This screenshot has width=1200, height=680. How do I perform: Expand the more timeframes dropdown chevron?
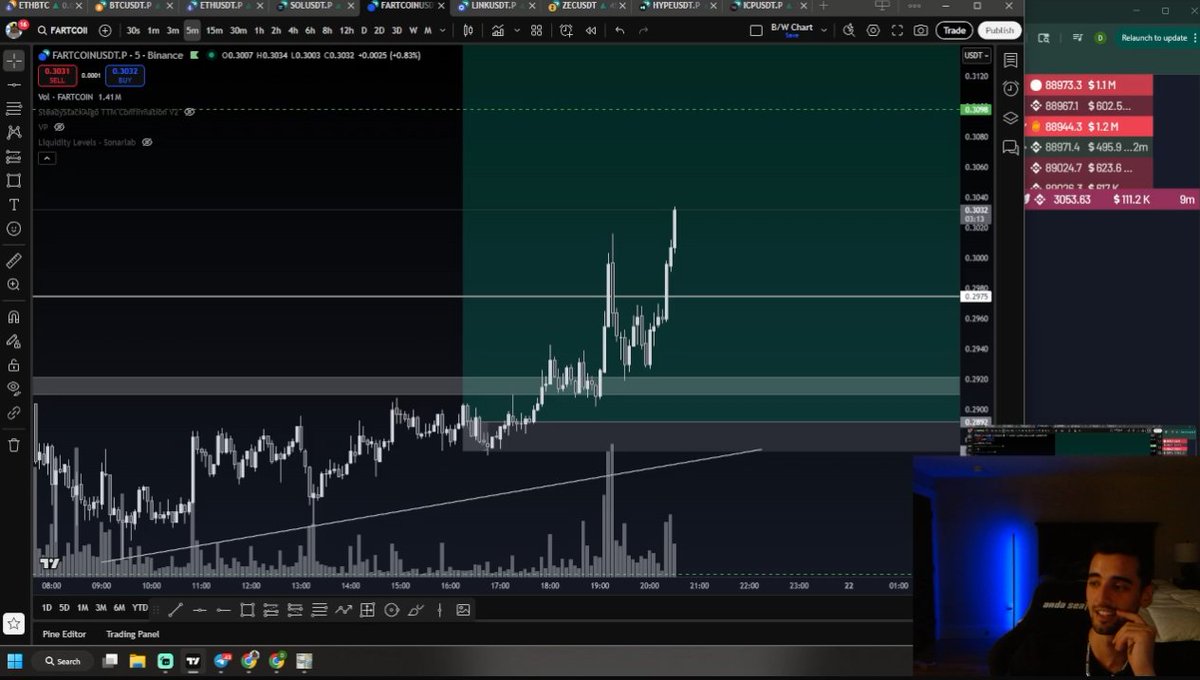coord(441,31)
